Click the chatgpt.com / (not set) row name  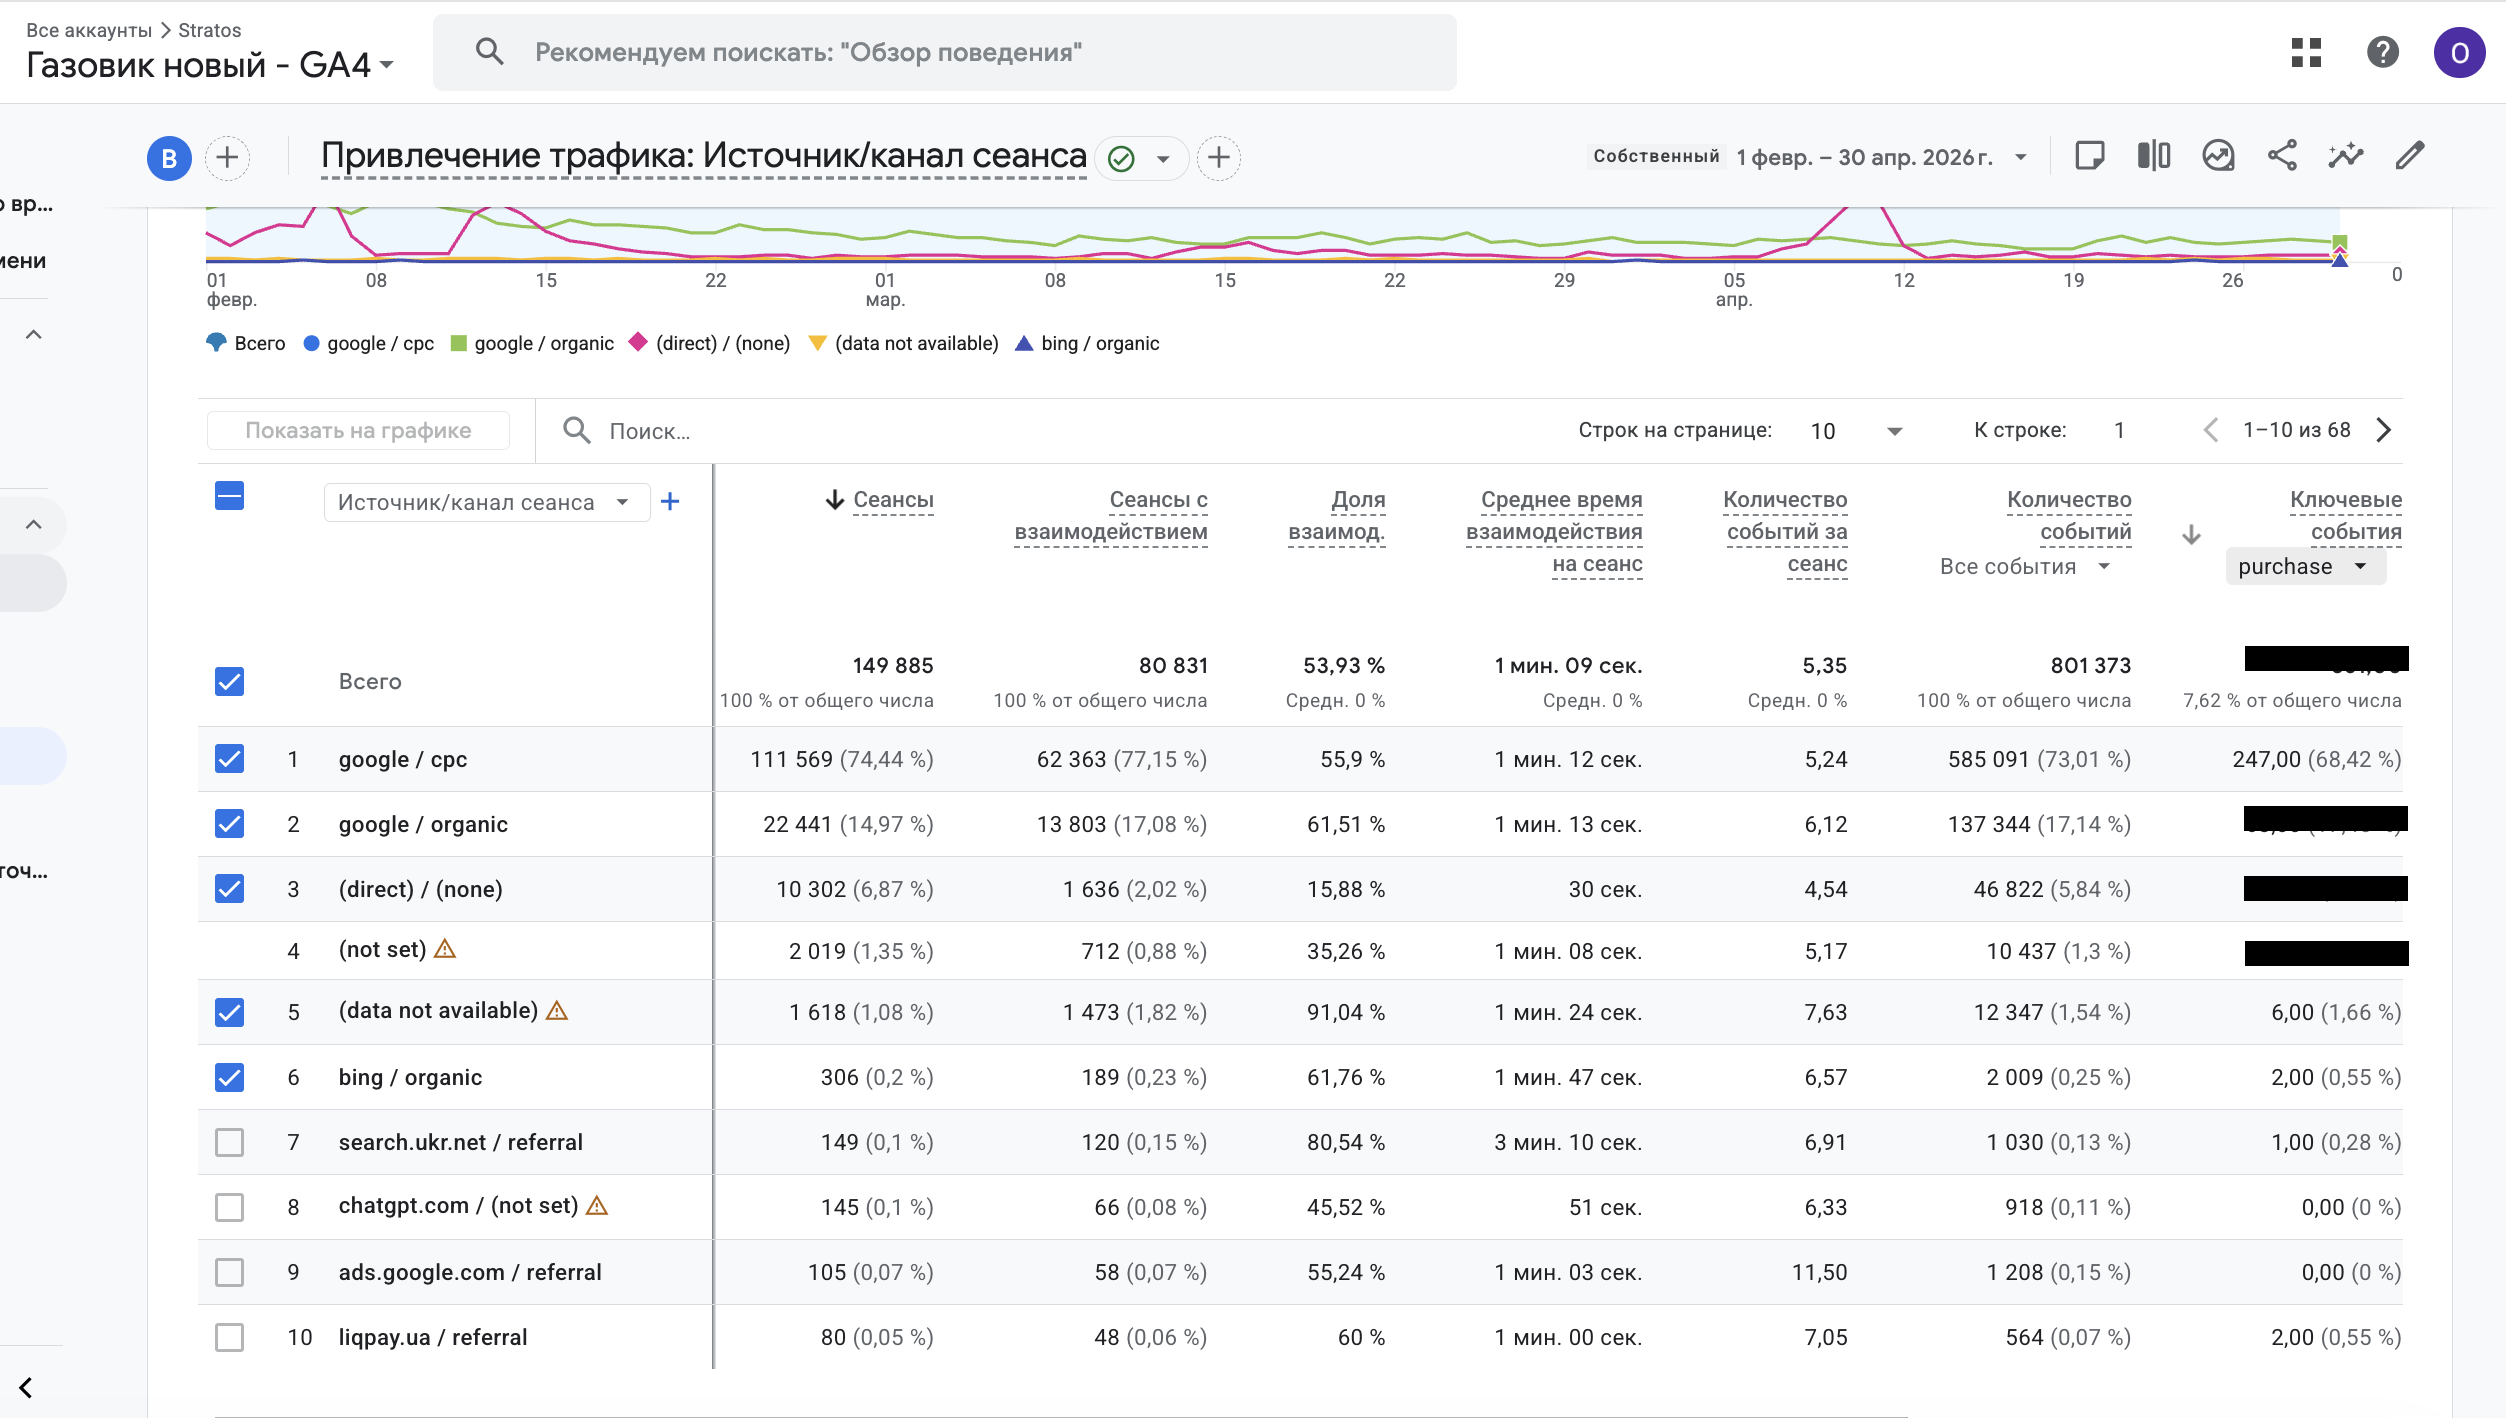click(458, 1206)
